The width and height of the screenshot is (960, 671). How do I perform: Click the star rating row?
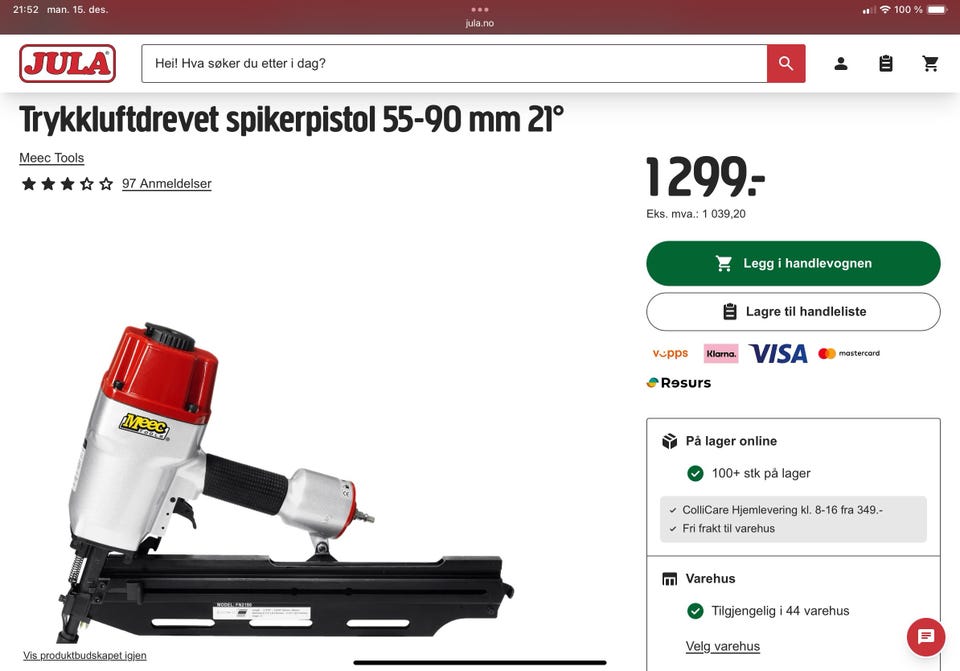pos(67,184)
